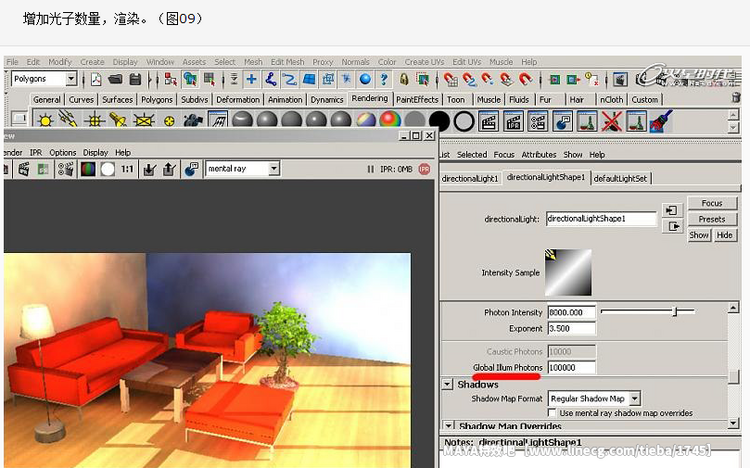Viewport: 750px width, 468px height.
Task: Click the Open Scene folder icon
Action: 115,79
